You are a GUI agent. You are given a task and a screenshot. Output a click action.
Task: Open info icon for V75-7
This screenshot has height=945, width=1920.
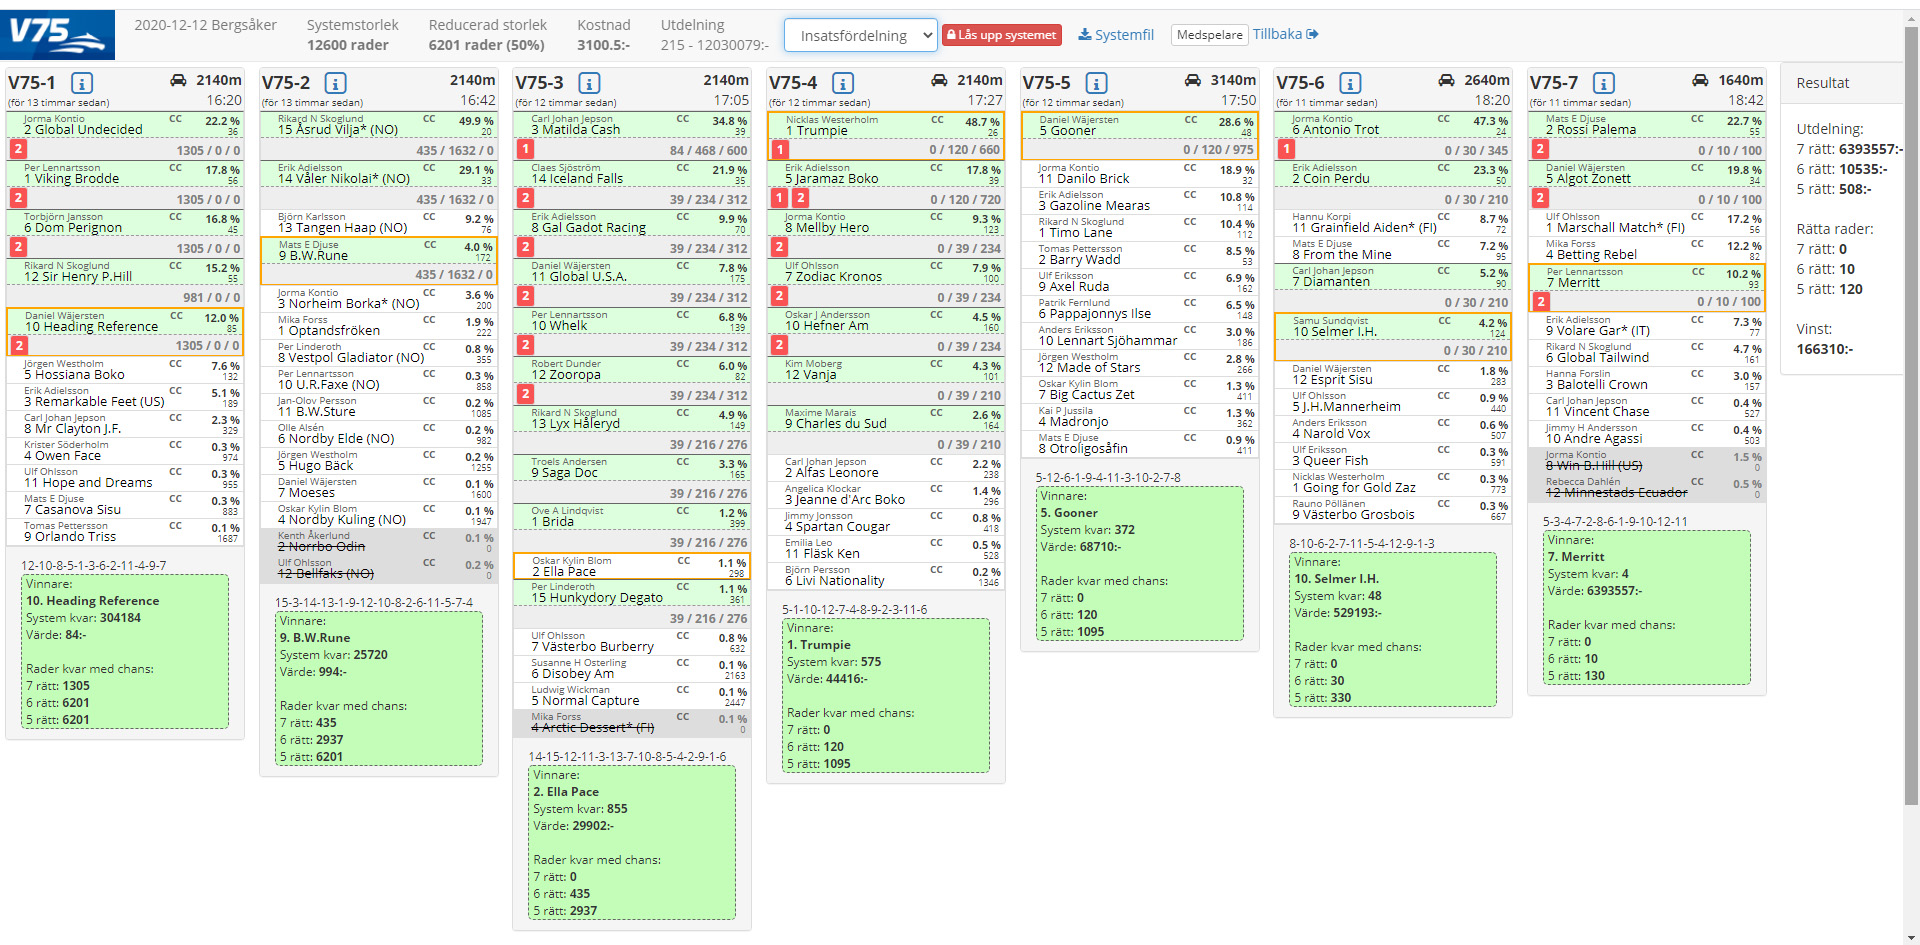tap(1604, 83)
